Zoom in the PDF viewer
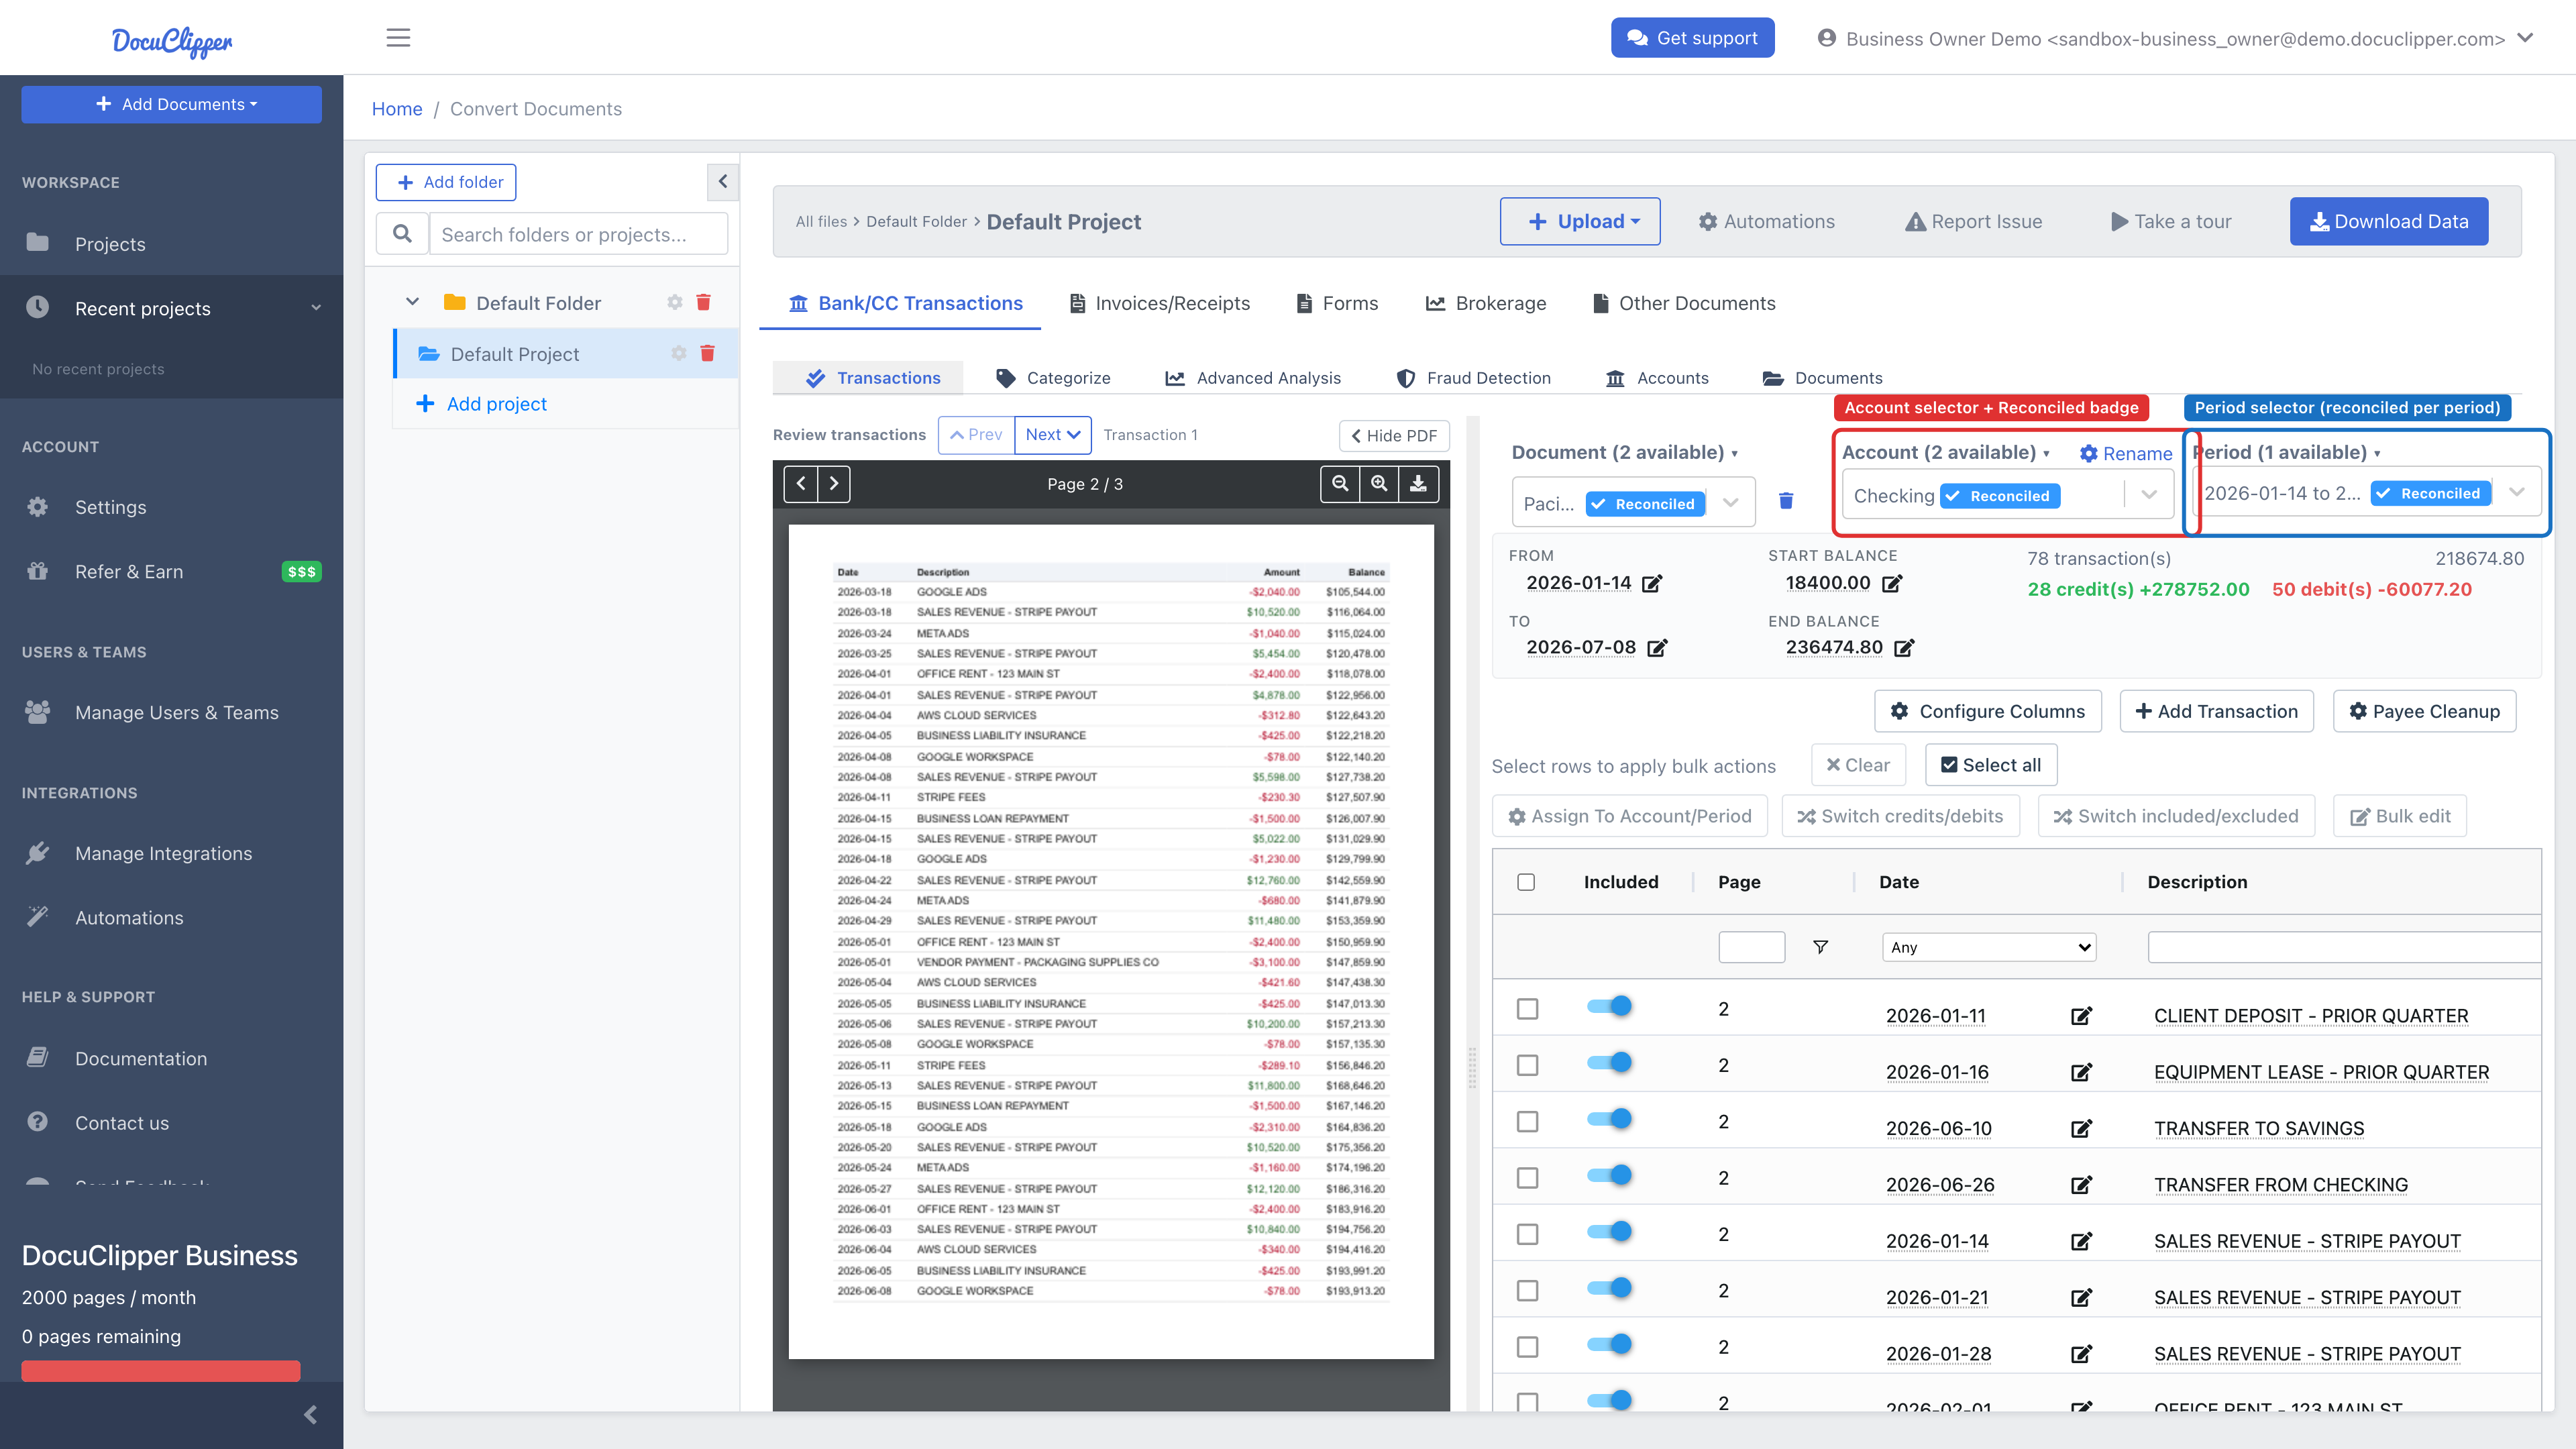Screen dimensions: 2576x1449 1379,484
